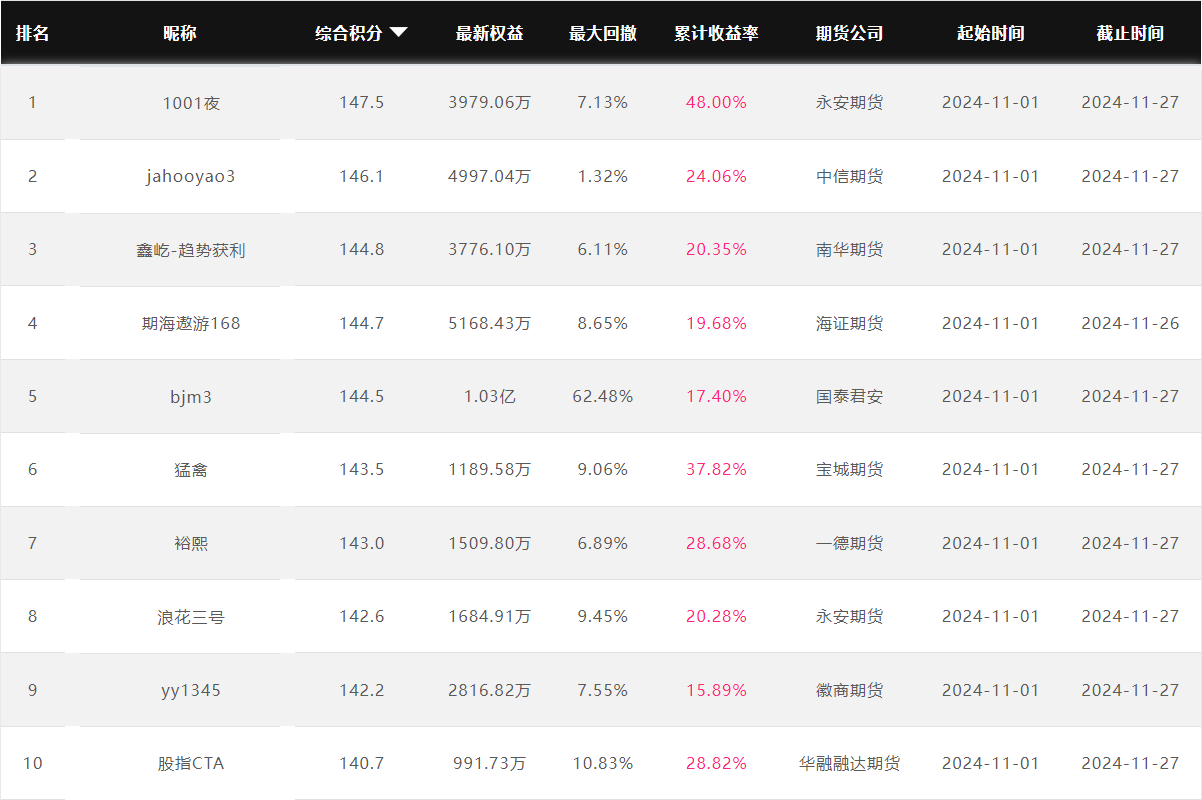Select score value 142.2

click(x=362, y=690)
